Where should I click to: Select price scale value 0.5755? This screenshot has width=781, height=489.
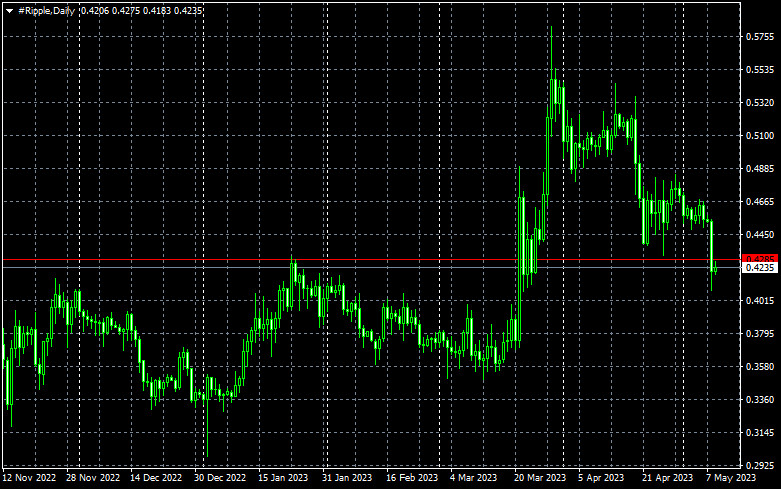coord(760,37)
